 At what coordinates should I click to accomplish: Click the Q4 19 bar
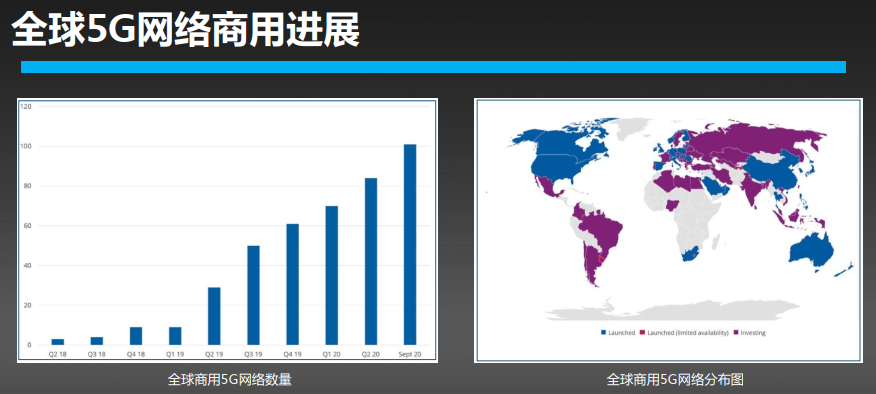pyautogui.click(x=293, y=284)
